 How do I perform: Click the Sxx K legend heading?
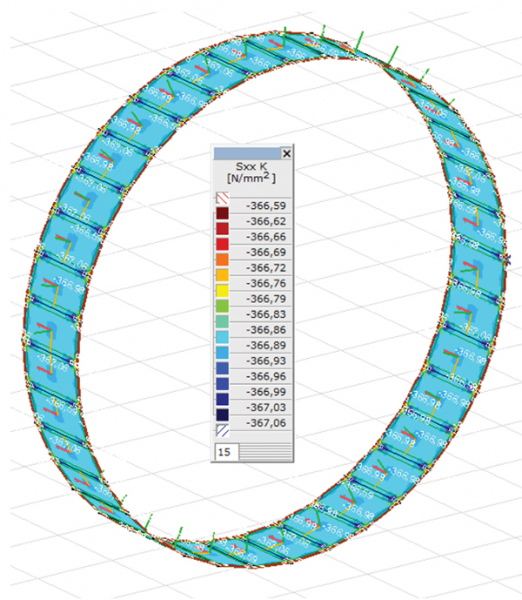[251, 166]
